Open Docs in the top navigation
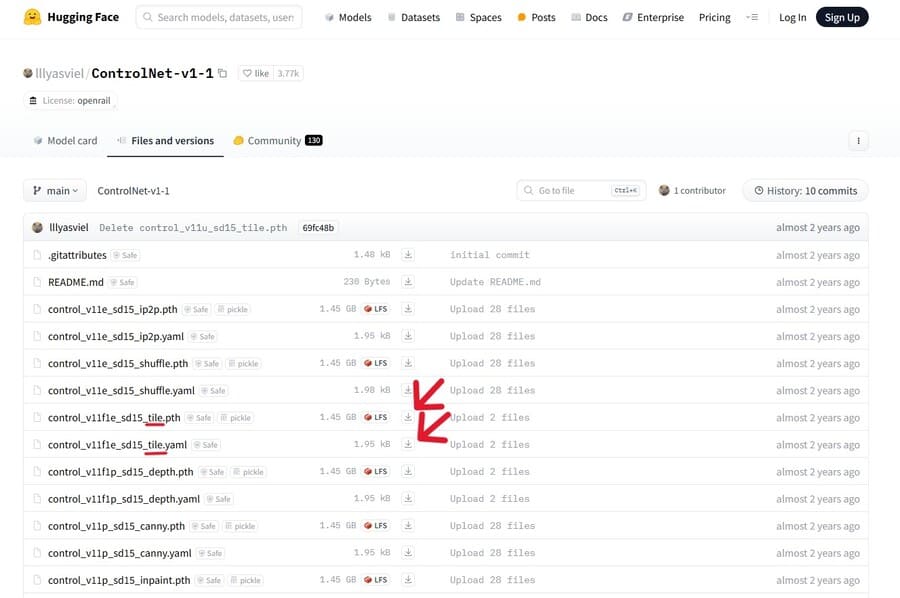The image size is (900, 598). pyautogui.click(x=589, y=17)
